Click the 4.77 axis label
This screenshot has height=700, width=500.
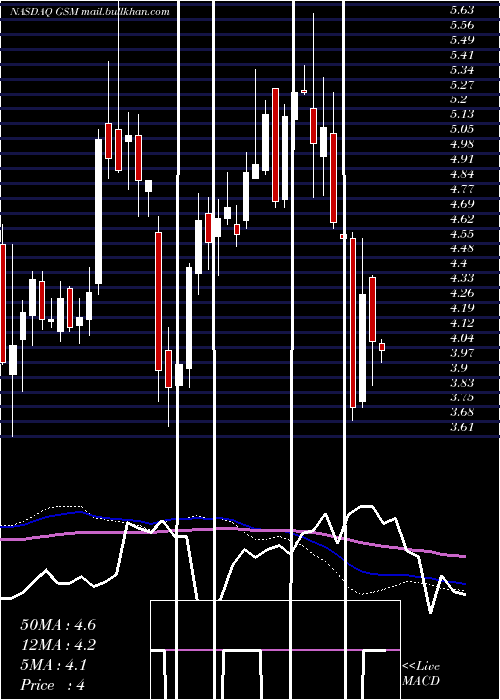pyautogui.click(x=462, y=189)
